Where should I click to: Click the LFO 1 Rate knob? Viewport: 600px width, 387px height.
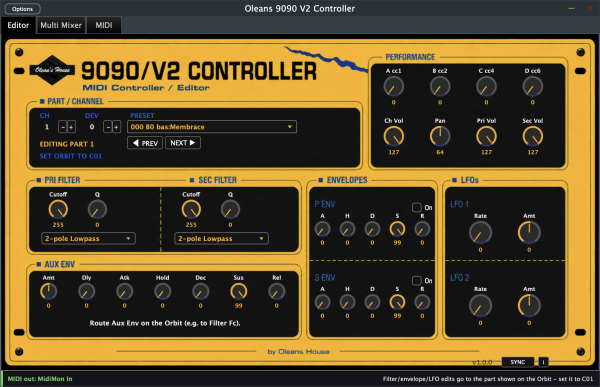(x=480, y=233)
